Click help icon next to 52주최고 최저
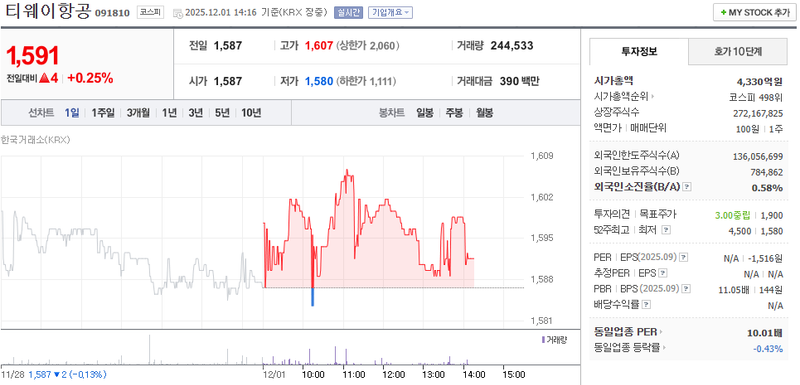 [x=666, y=230]
